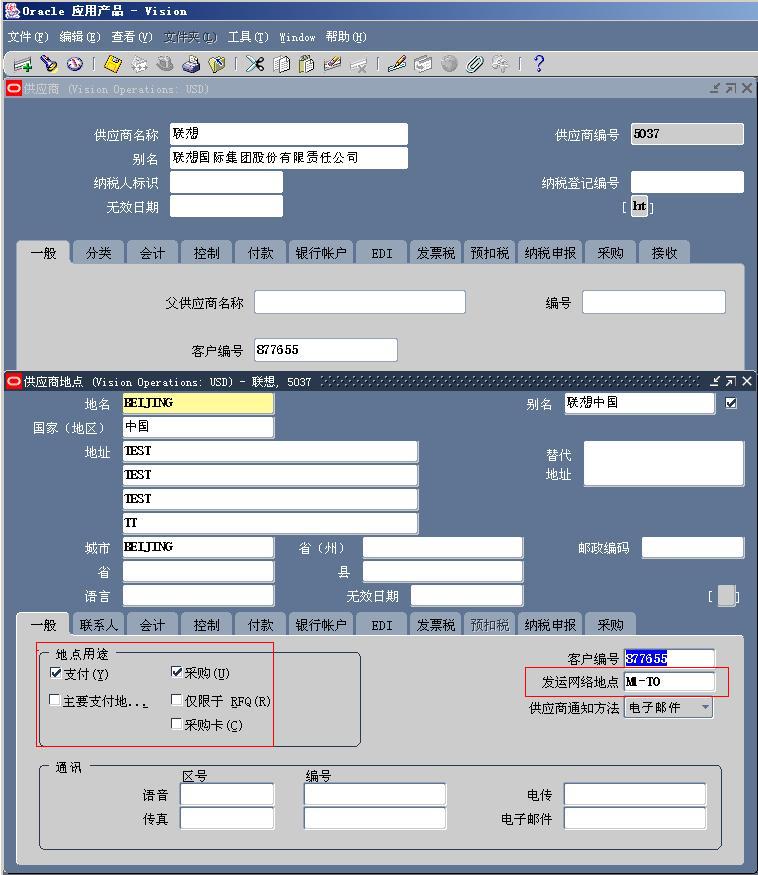This screenshot has width=758, height=875.
Task: Open 联系人 tab in 供应商地点 window
Action: pos(98,625)
